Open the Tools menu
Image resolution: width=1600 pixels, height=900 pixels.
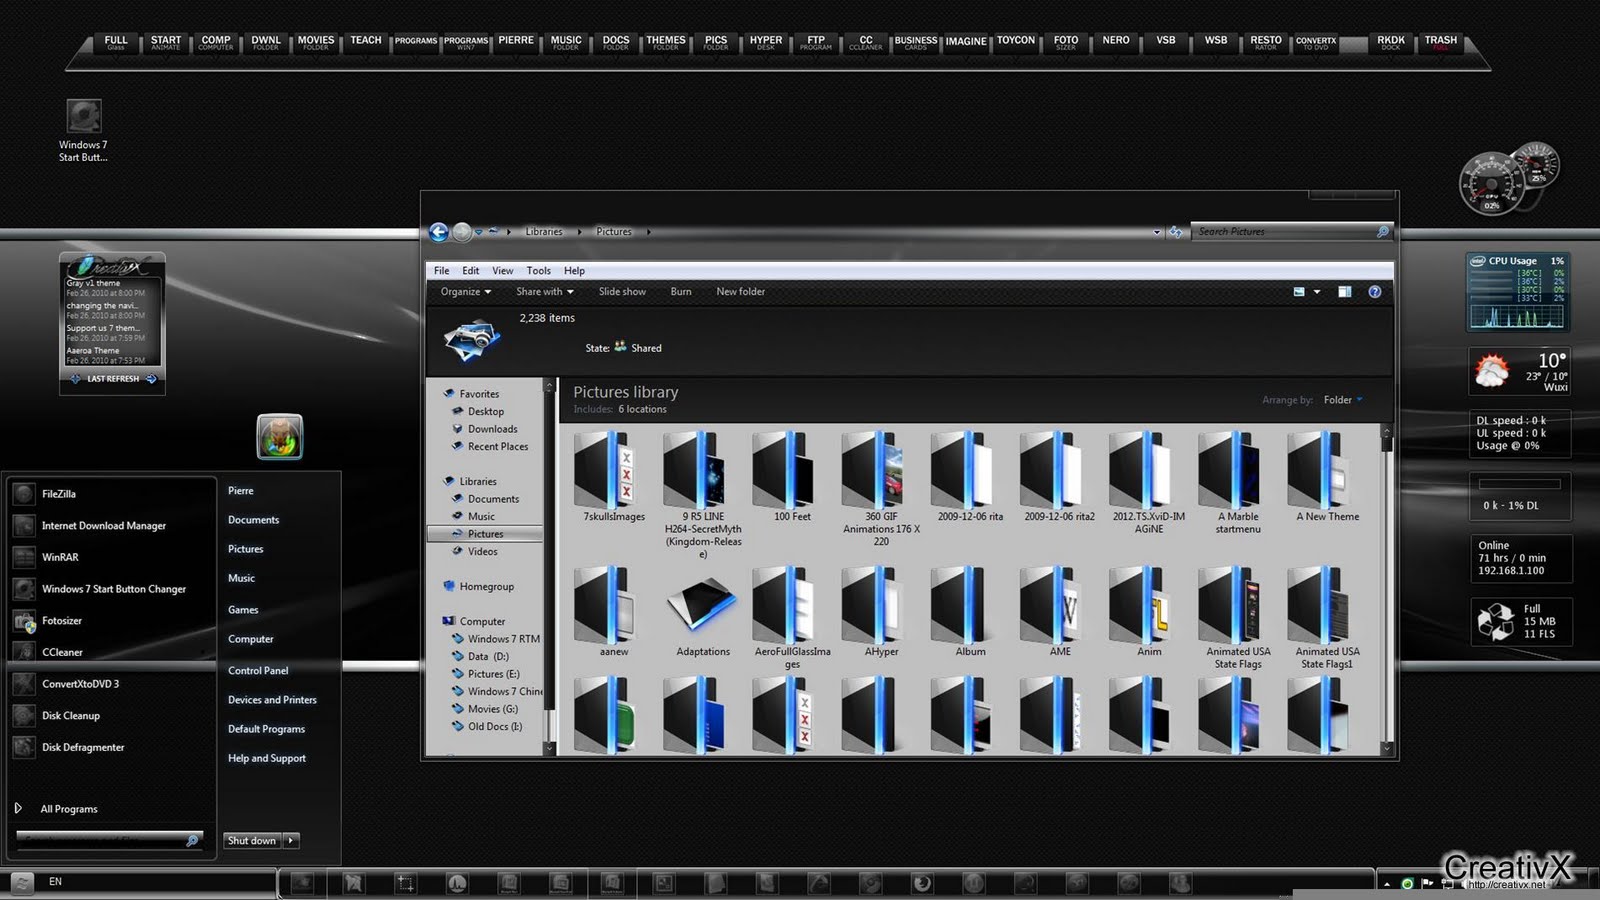(x=538, y=271)
